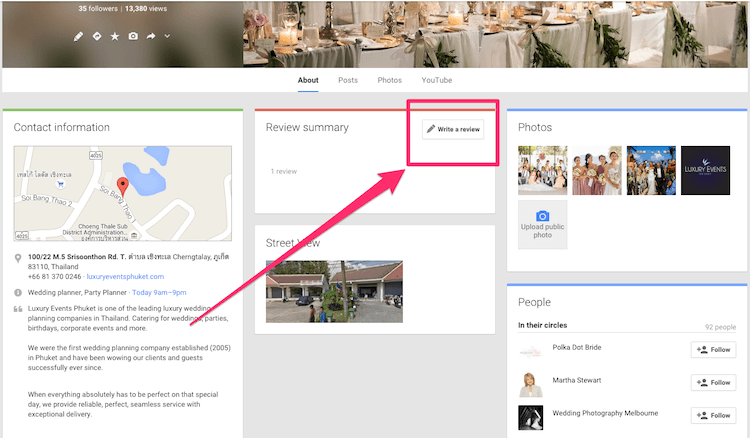The image size is (750, 438).
Task: Click the In their circles heading
Action: 542,325
